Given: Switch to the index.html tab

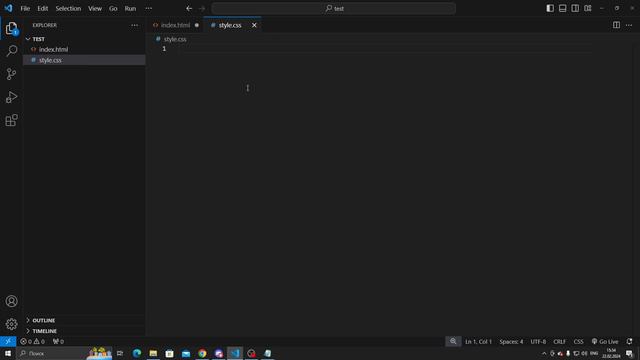Looking at the screenshot, I should 175,25.
